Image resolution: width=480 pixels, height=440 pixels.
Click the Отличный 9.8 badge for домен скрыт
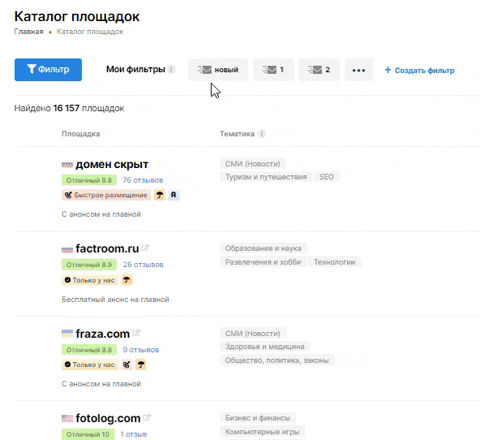coord(89,180)
